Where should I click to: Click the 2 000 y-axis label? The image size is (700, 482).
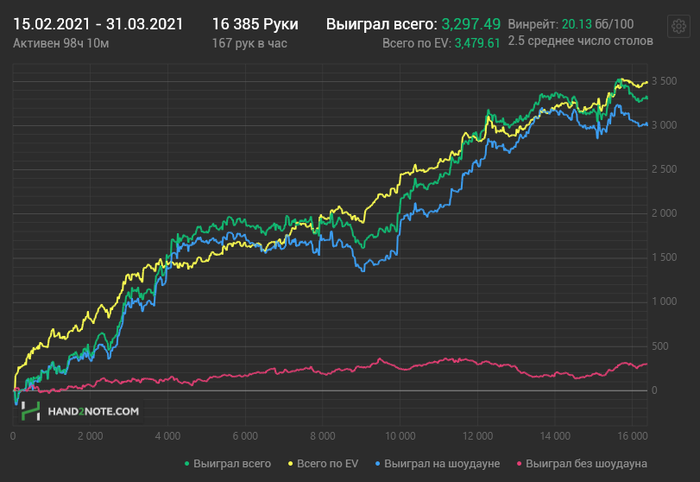664,213
